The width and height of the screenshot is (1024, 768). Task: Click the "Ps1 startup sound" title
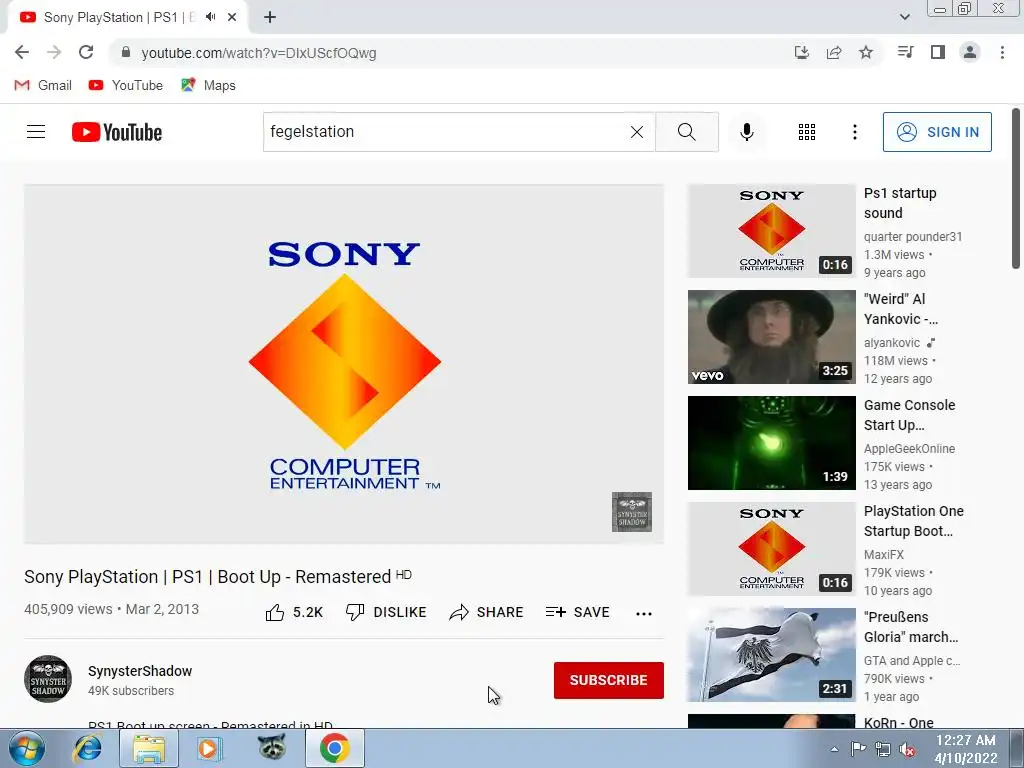(900, 203)
